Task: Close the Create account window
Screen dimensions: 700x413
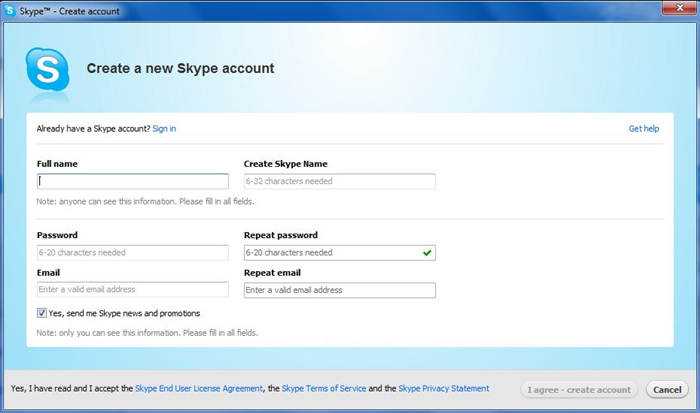Action: [x=679, y=8]
